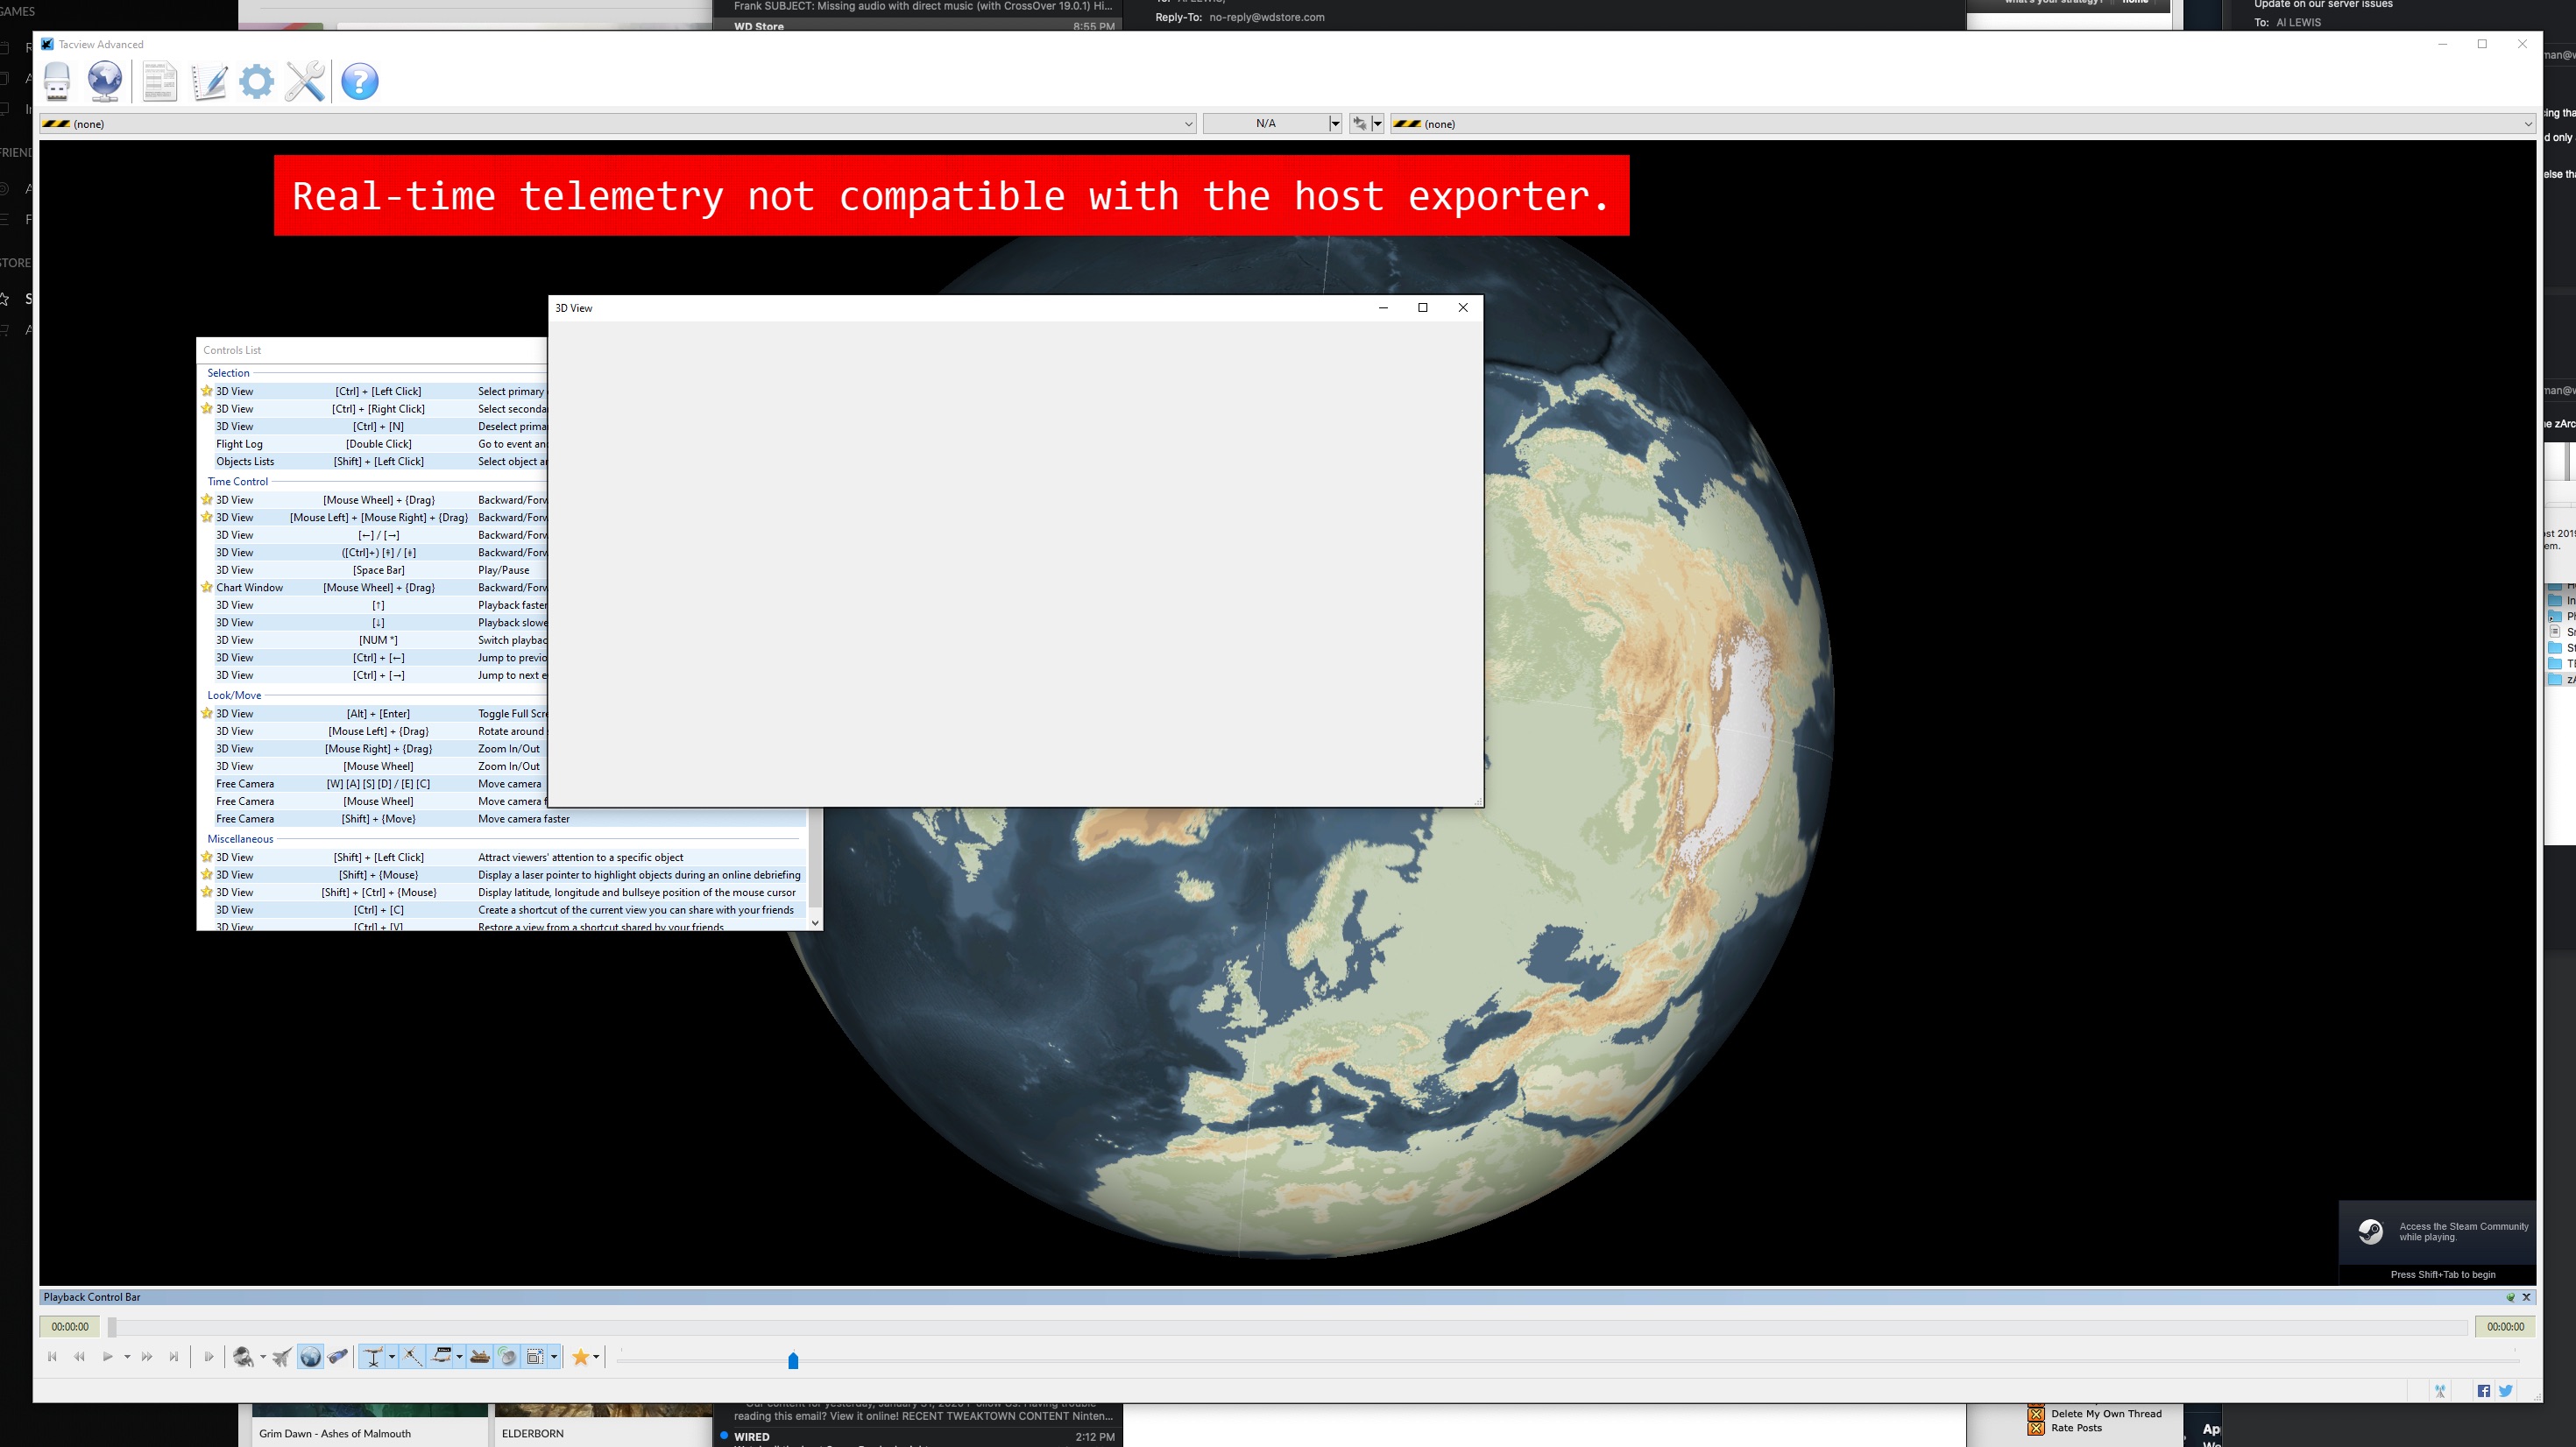Toggle the radar dish display button
The width and height of the screenshot is (2576, 1447).
508,1357
